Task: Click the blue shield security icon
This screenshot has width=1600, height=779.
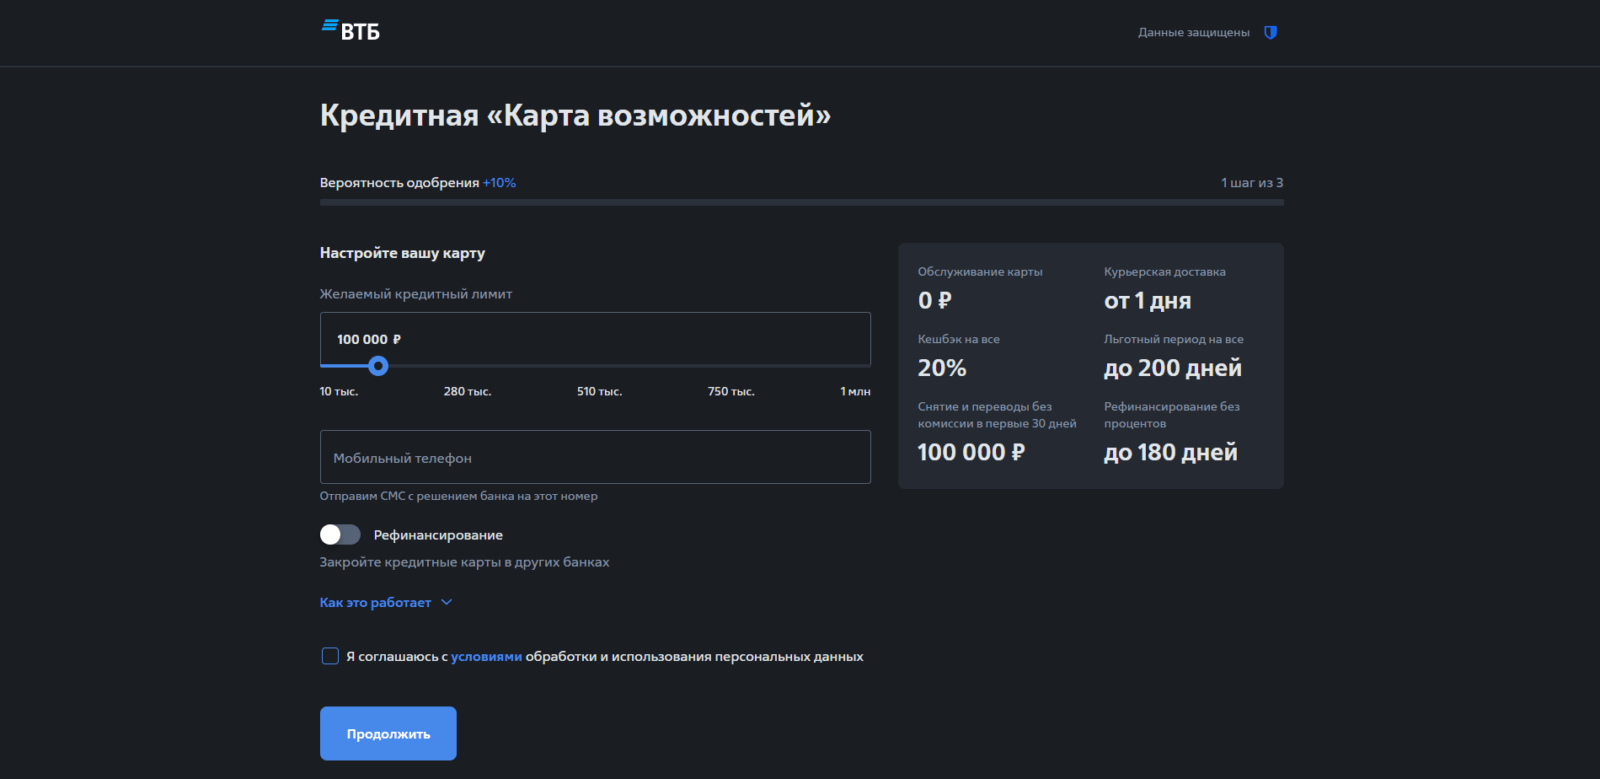Action: [1270, 32]
